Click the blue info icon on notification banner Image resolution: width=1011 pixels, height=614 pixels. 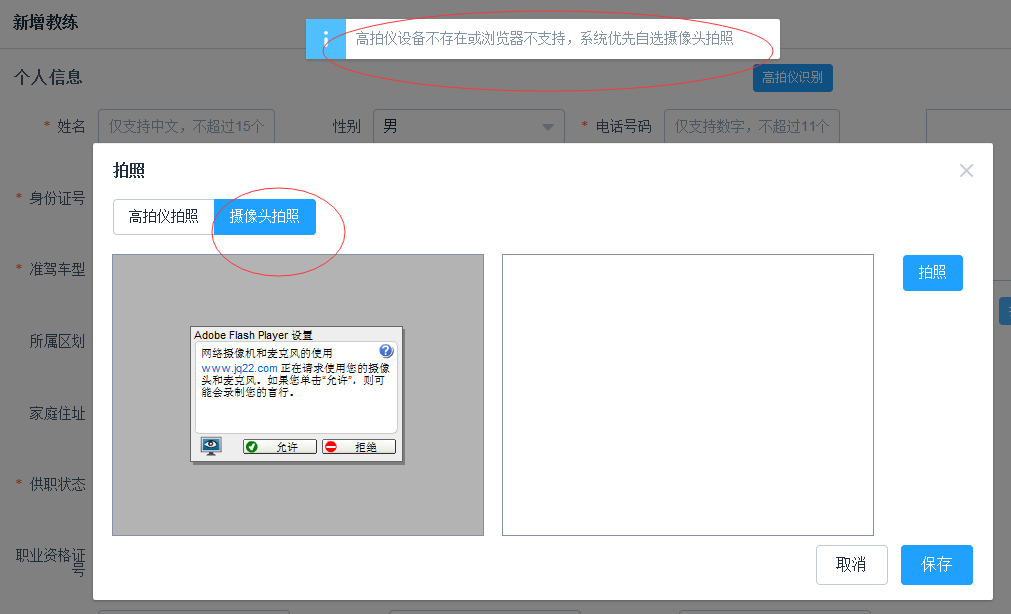[x=325, y=39]
